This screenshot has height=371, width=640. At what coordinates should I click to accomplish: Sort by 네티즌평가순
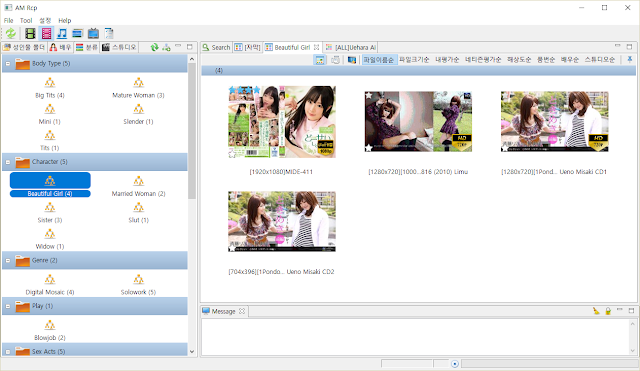[483, 60]
